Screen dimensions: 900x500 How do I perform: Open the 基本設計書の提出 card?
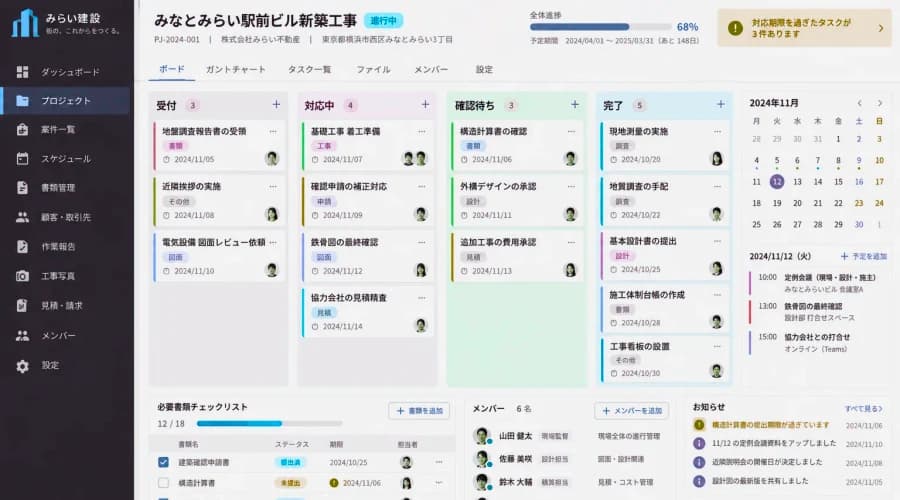pos(665,255)
